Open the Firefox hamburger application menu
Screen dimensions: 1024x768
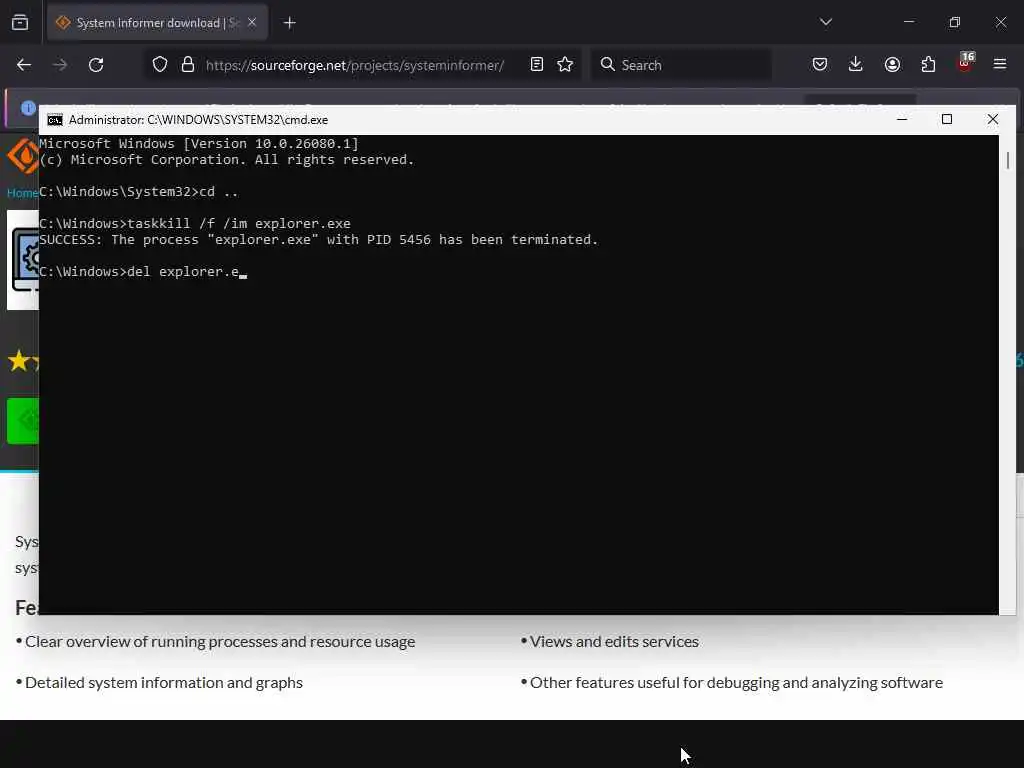pos(1000,64)
